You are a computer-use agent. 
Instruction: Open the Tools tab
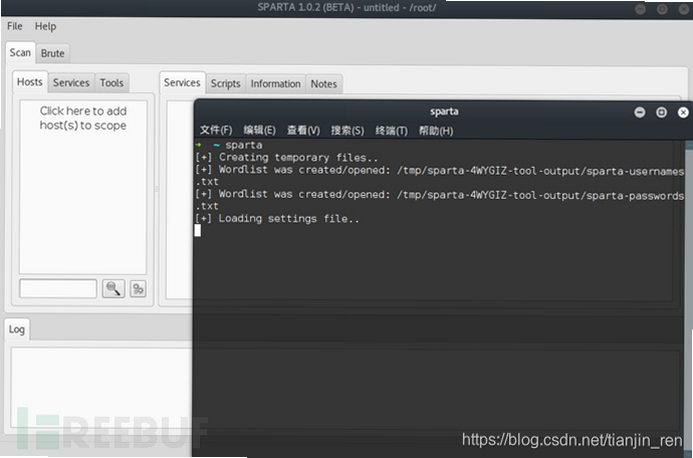(x=111, y=83)
